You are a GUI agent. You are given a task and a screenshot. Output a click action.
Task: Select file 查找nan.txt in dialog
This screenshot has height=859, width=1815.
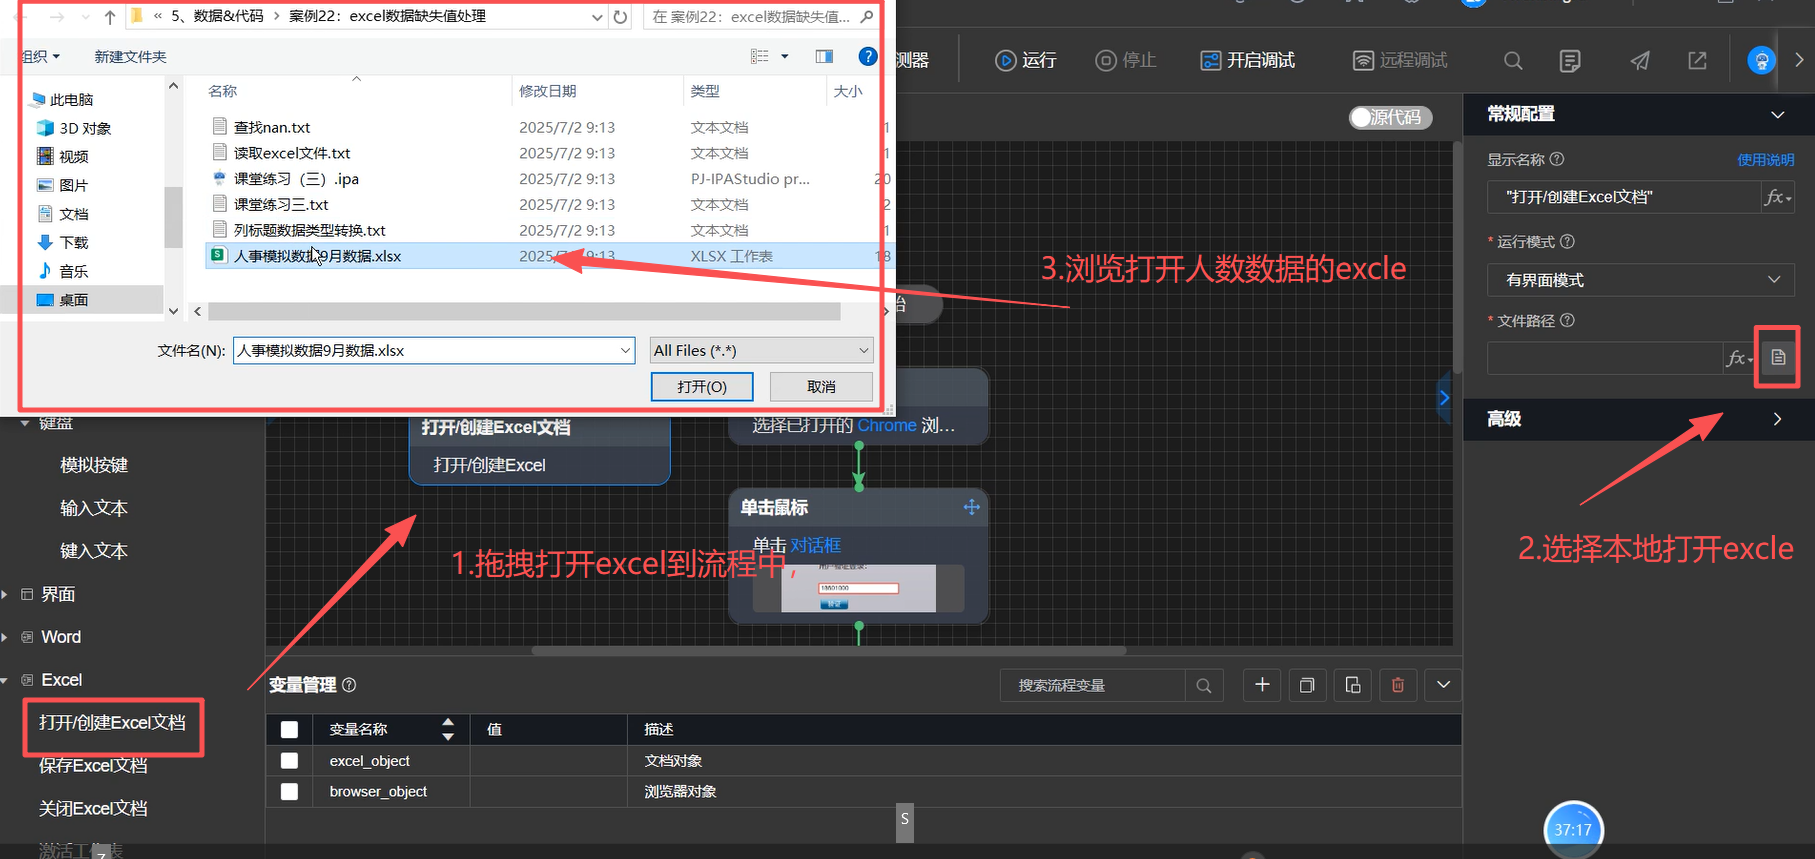tap(272, 127)
